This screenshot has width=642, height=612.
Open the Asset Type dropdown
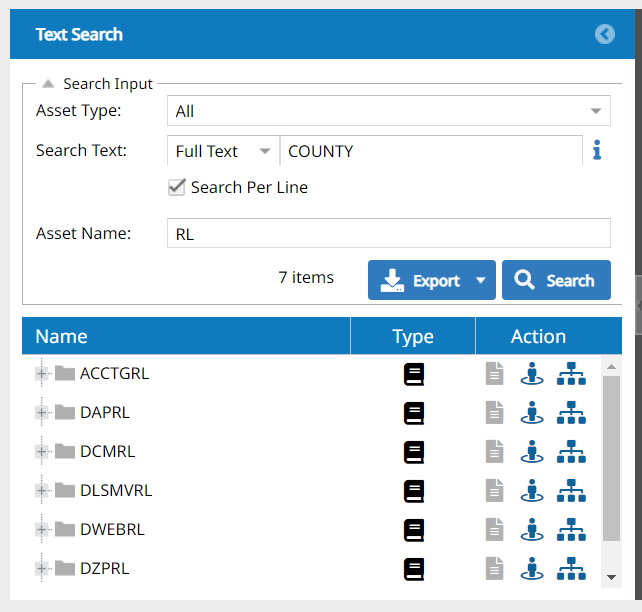pos(389,111)
